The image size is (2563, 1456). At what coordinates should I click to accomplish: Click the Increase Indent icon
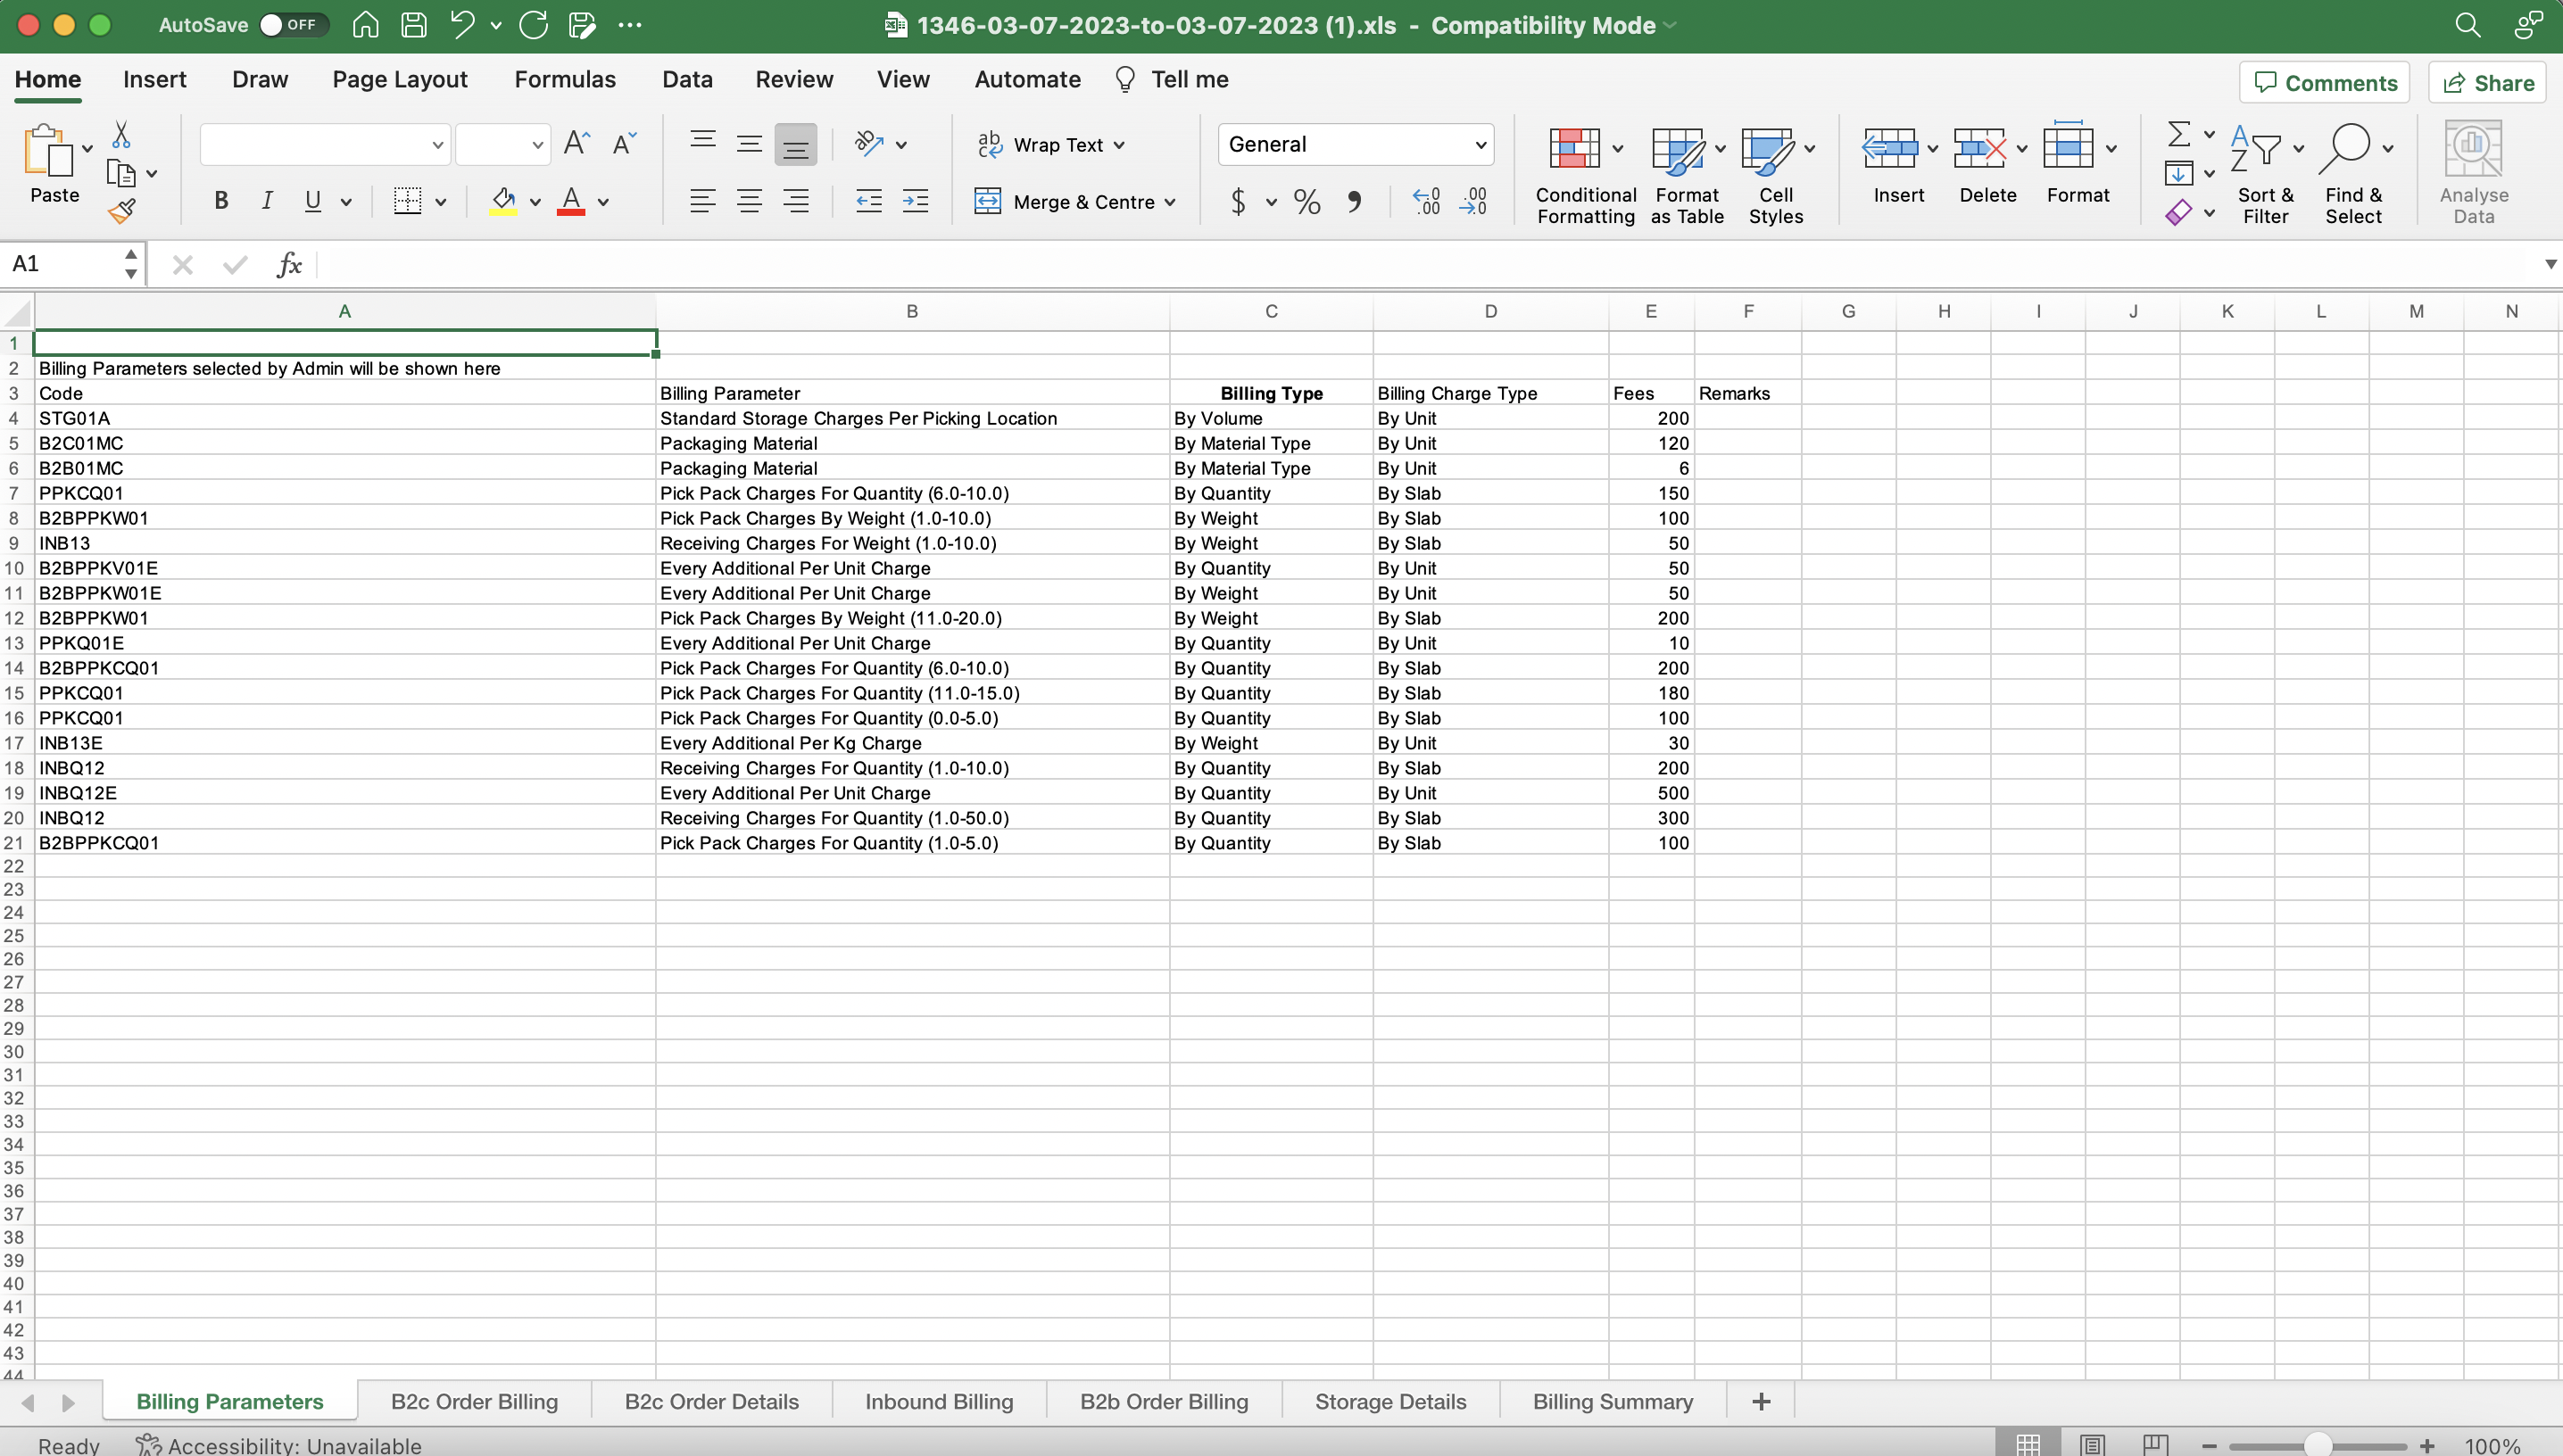point(915,201)
